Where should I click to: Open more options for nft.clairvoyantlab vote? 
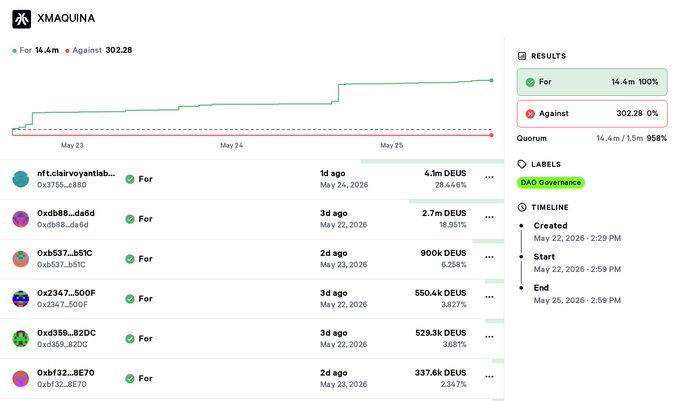489,177
